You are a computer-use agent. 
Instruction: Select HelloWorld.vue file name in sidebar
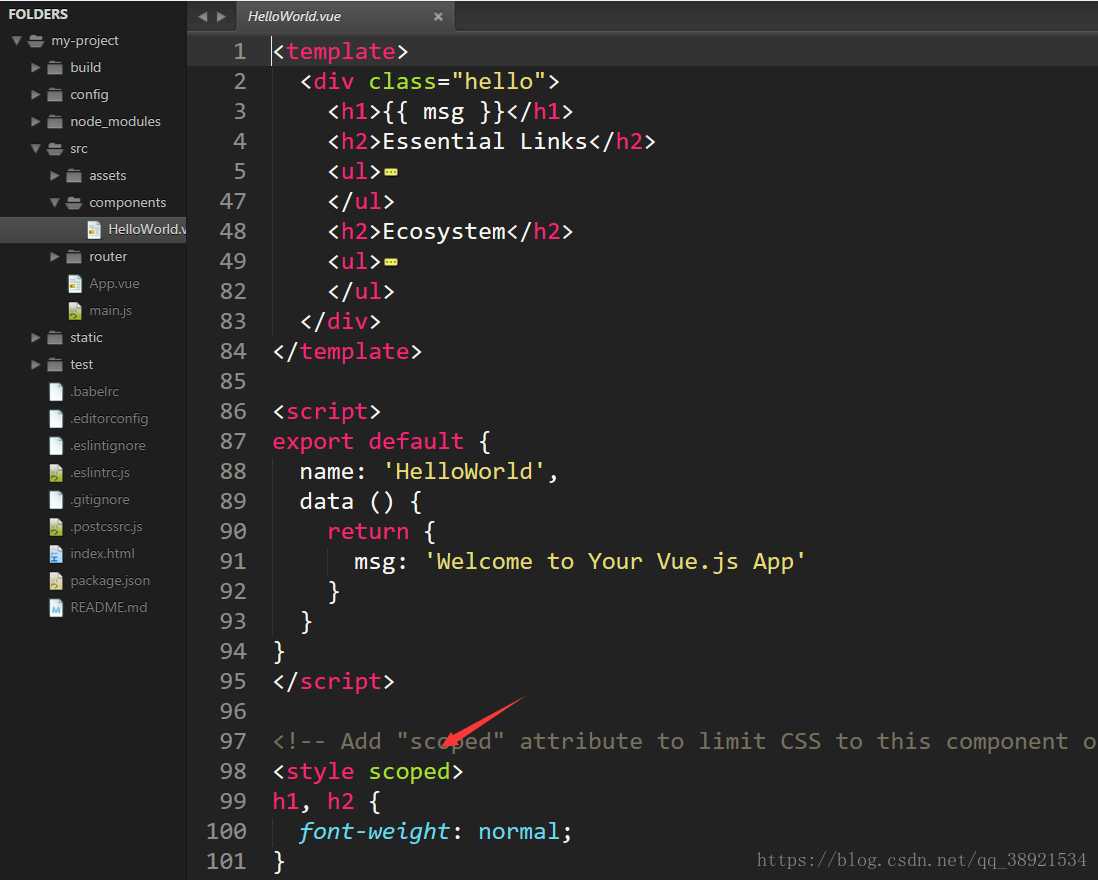(x=147, y=229)
